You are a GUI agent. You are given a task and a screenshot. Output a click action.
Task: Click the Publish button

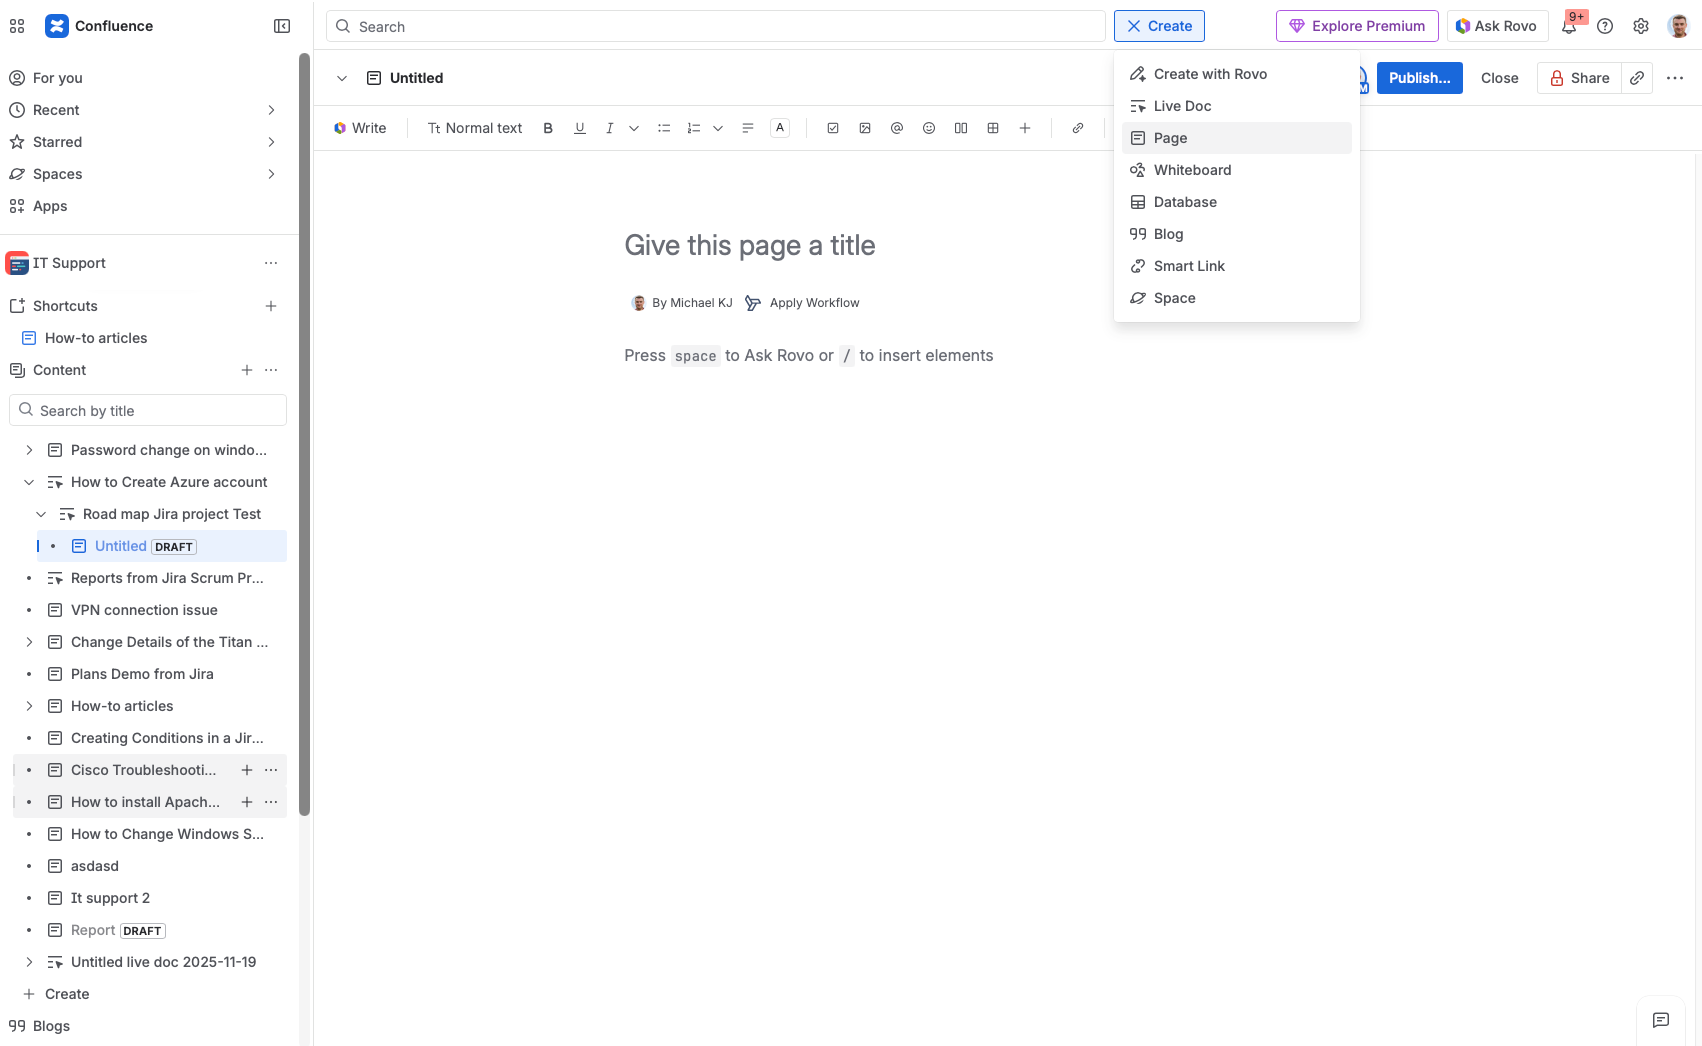click(x=1419, y=78)
